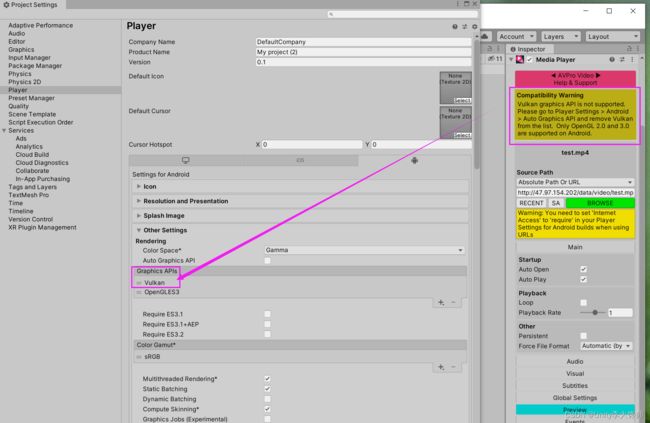
Task: Toggle Static Batching checkbox
Action: pos(267,389)
